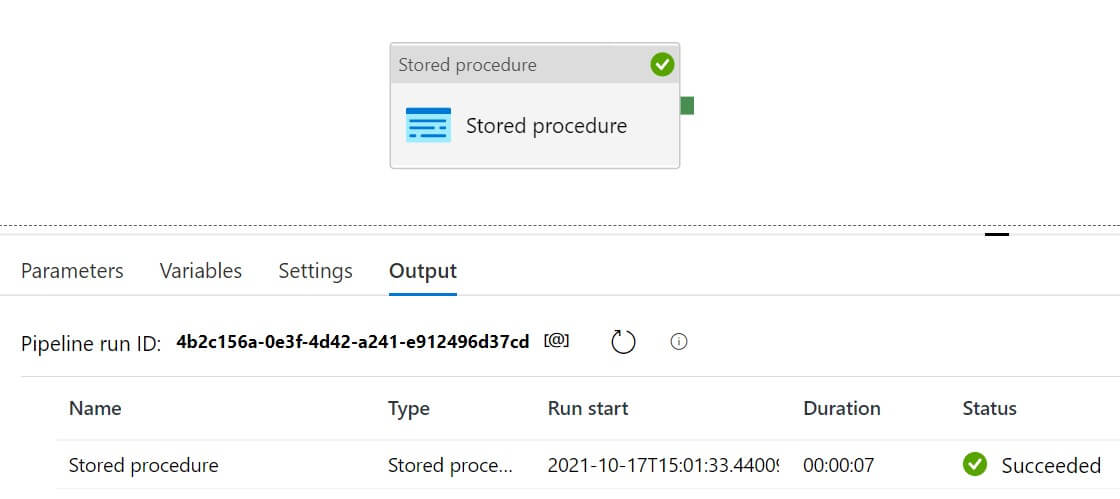The image size is (1120, 499).
Task: Click the Type column header
Action: 408,408
